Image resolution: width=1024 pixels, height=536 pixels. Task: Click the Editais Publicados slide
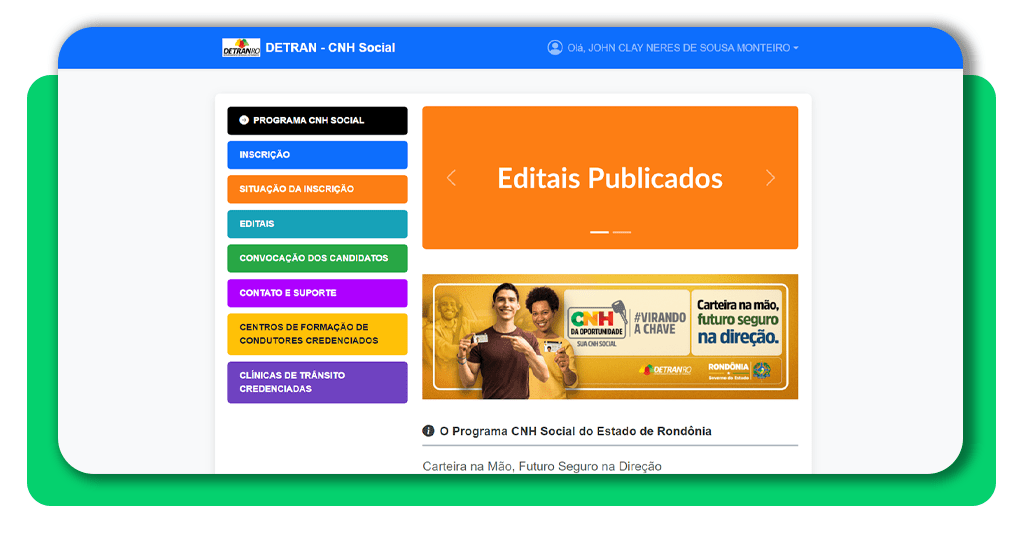click(x=610, y=178)
